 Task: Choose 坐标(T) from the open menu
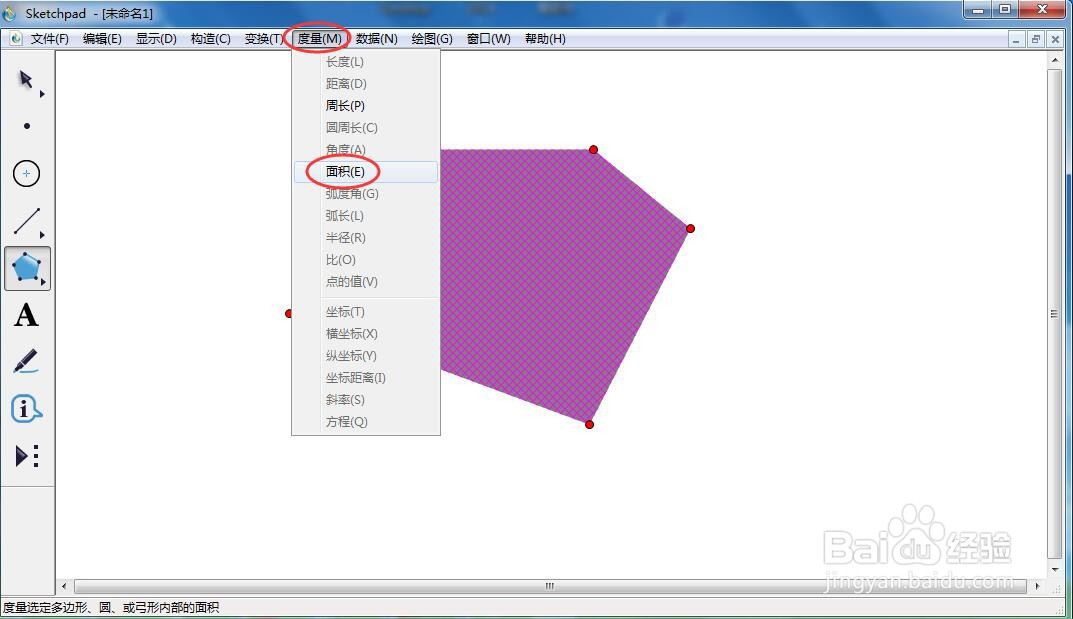[x=344, y=311]
